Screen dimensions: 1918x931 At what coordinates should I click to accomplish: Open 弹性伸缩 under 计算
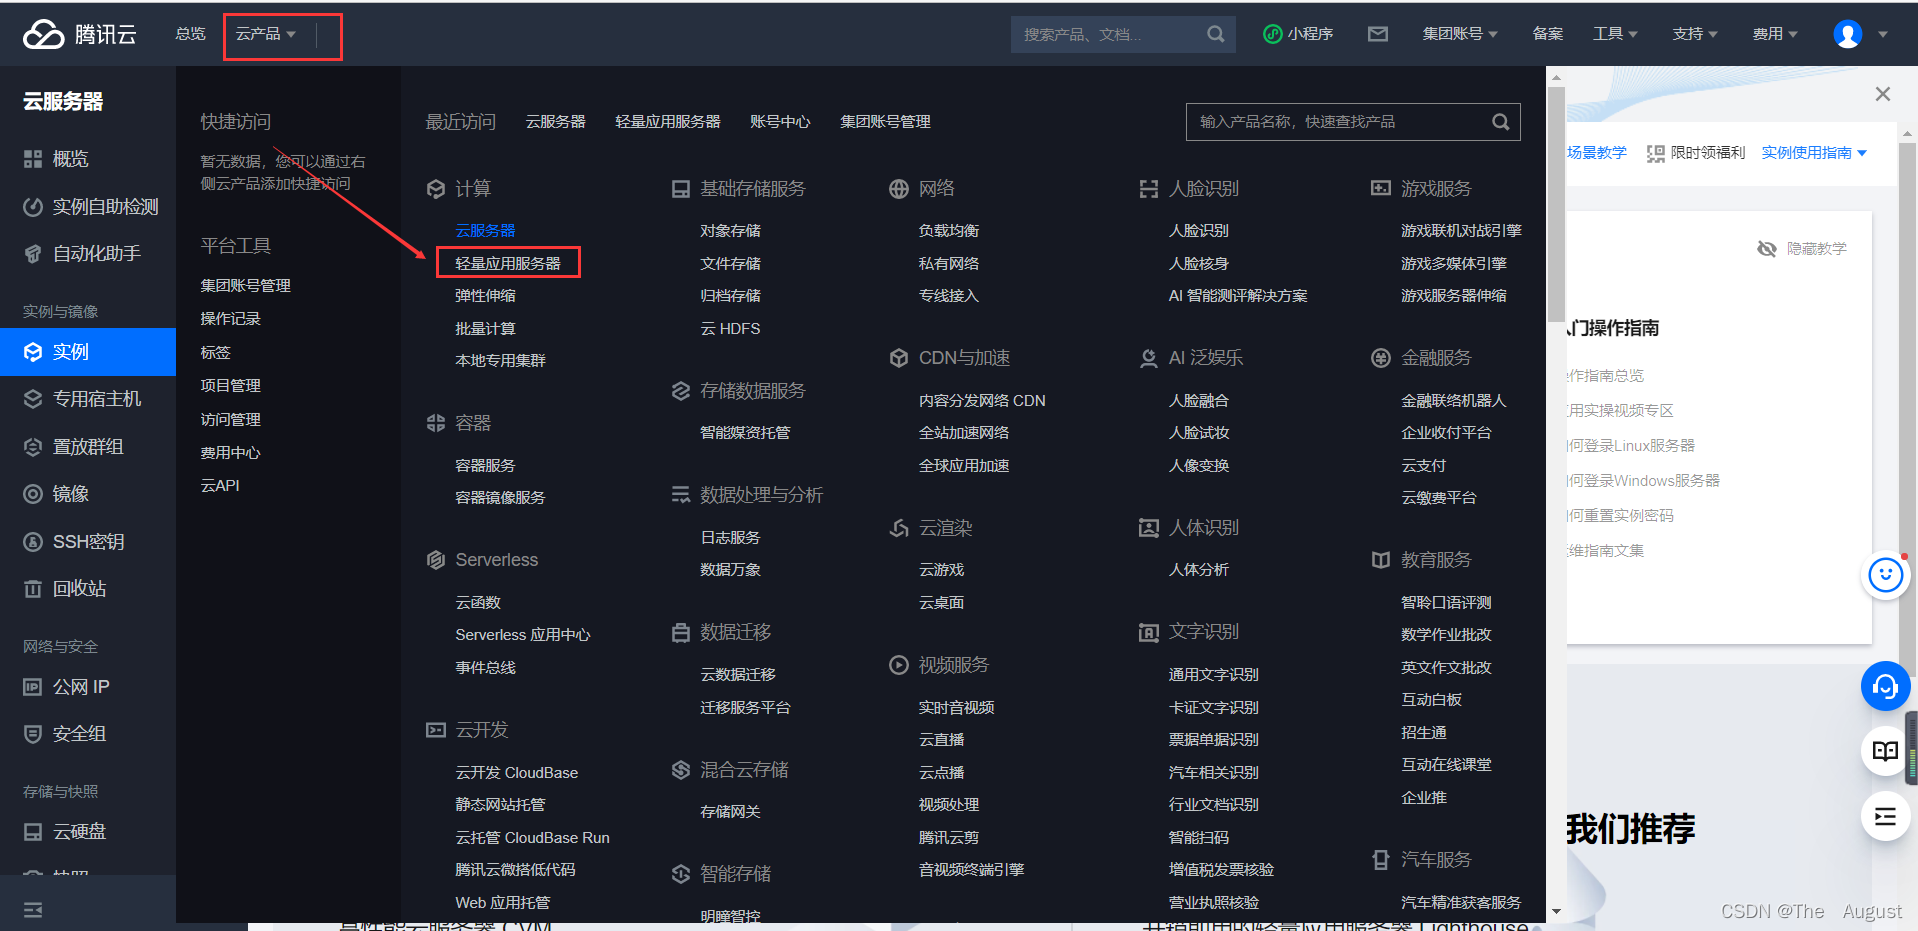click(485, 296)
